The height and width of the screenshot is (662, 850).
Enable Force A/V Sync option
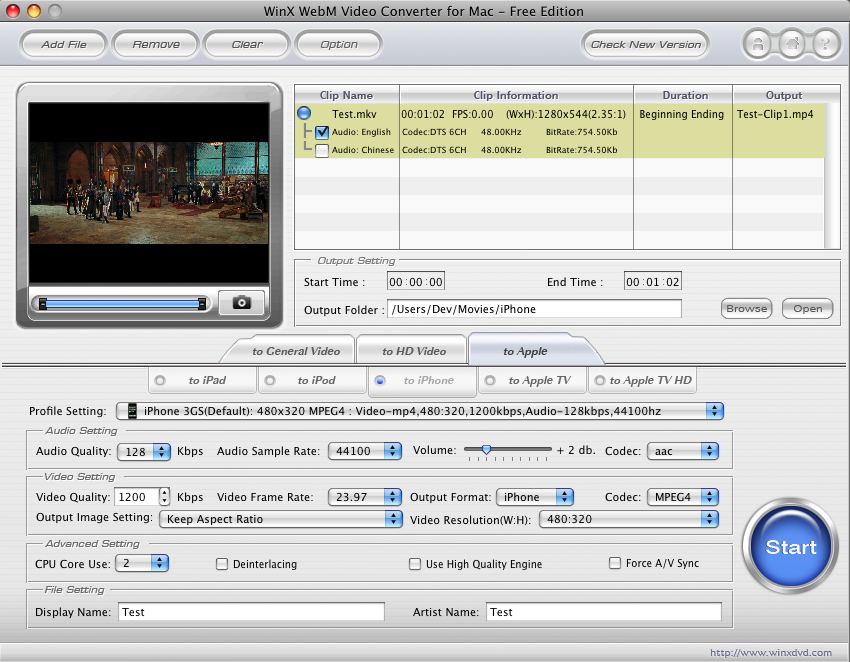click(x=615, y=563)
